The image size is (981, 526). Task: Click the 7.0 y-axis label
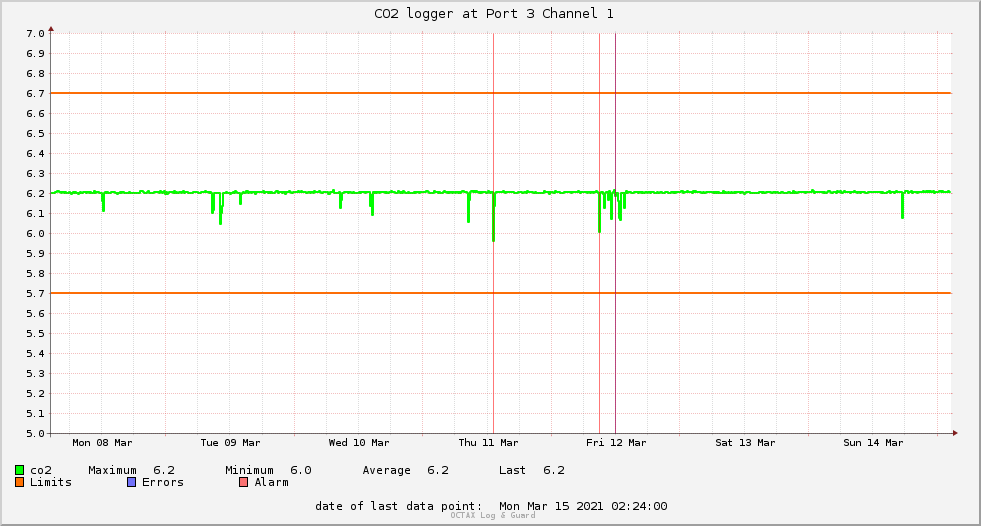pyautogui.click(x=35, y=34)
